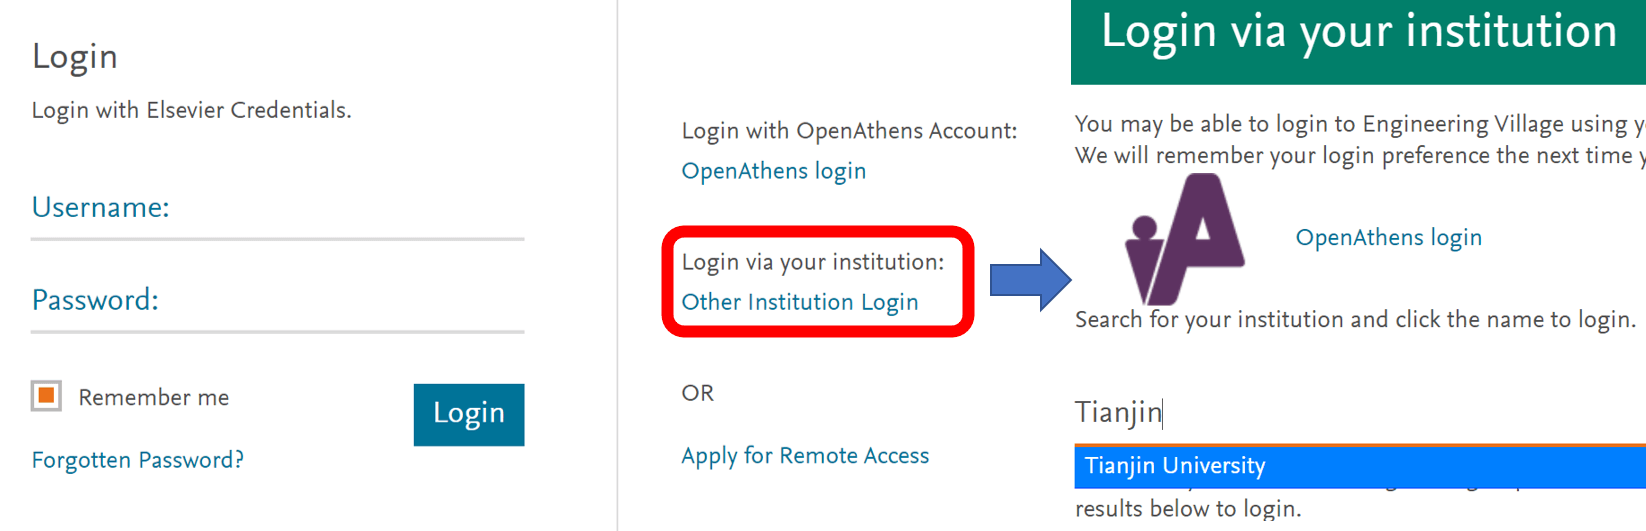Screen dimensions: 1646x531
Task: Click "Login via your institution:" label in red box
Action: pos(812,262)
